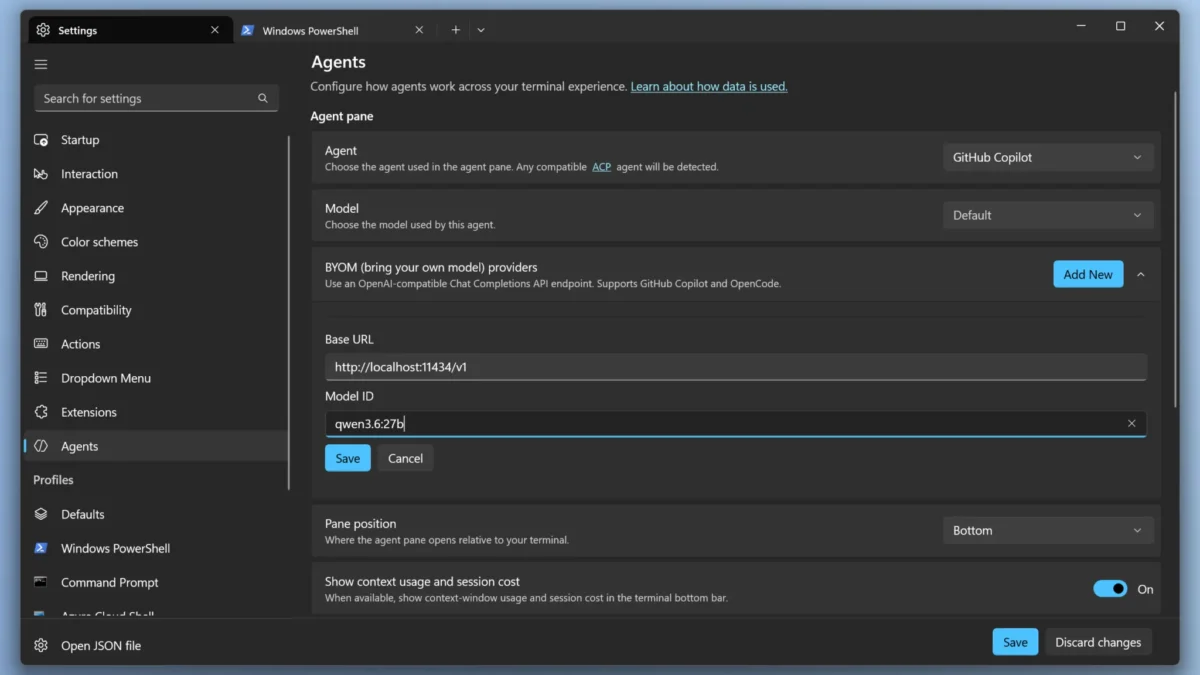Image resolution: width=1200 pixels, height=675 pixels.
Task: Collapse the BYOM providers section chevron
Action: coord(1140,274)
